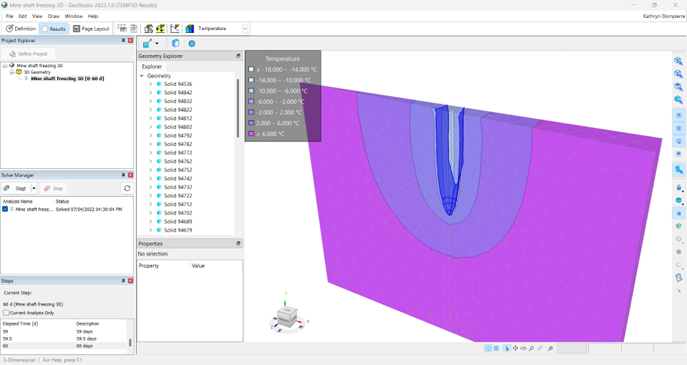Click the ≥ 6.000 °C legend color swatch
This screenshot has width=687, height=365.
(x=251, y=134)
